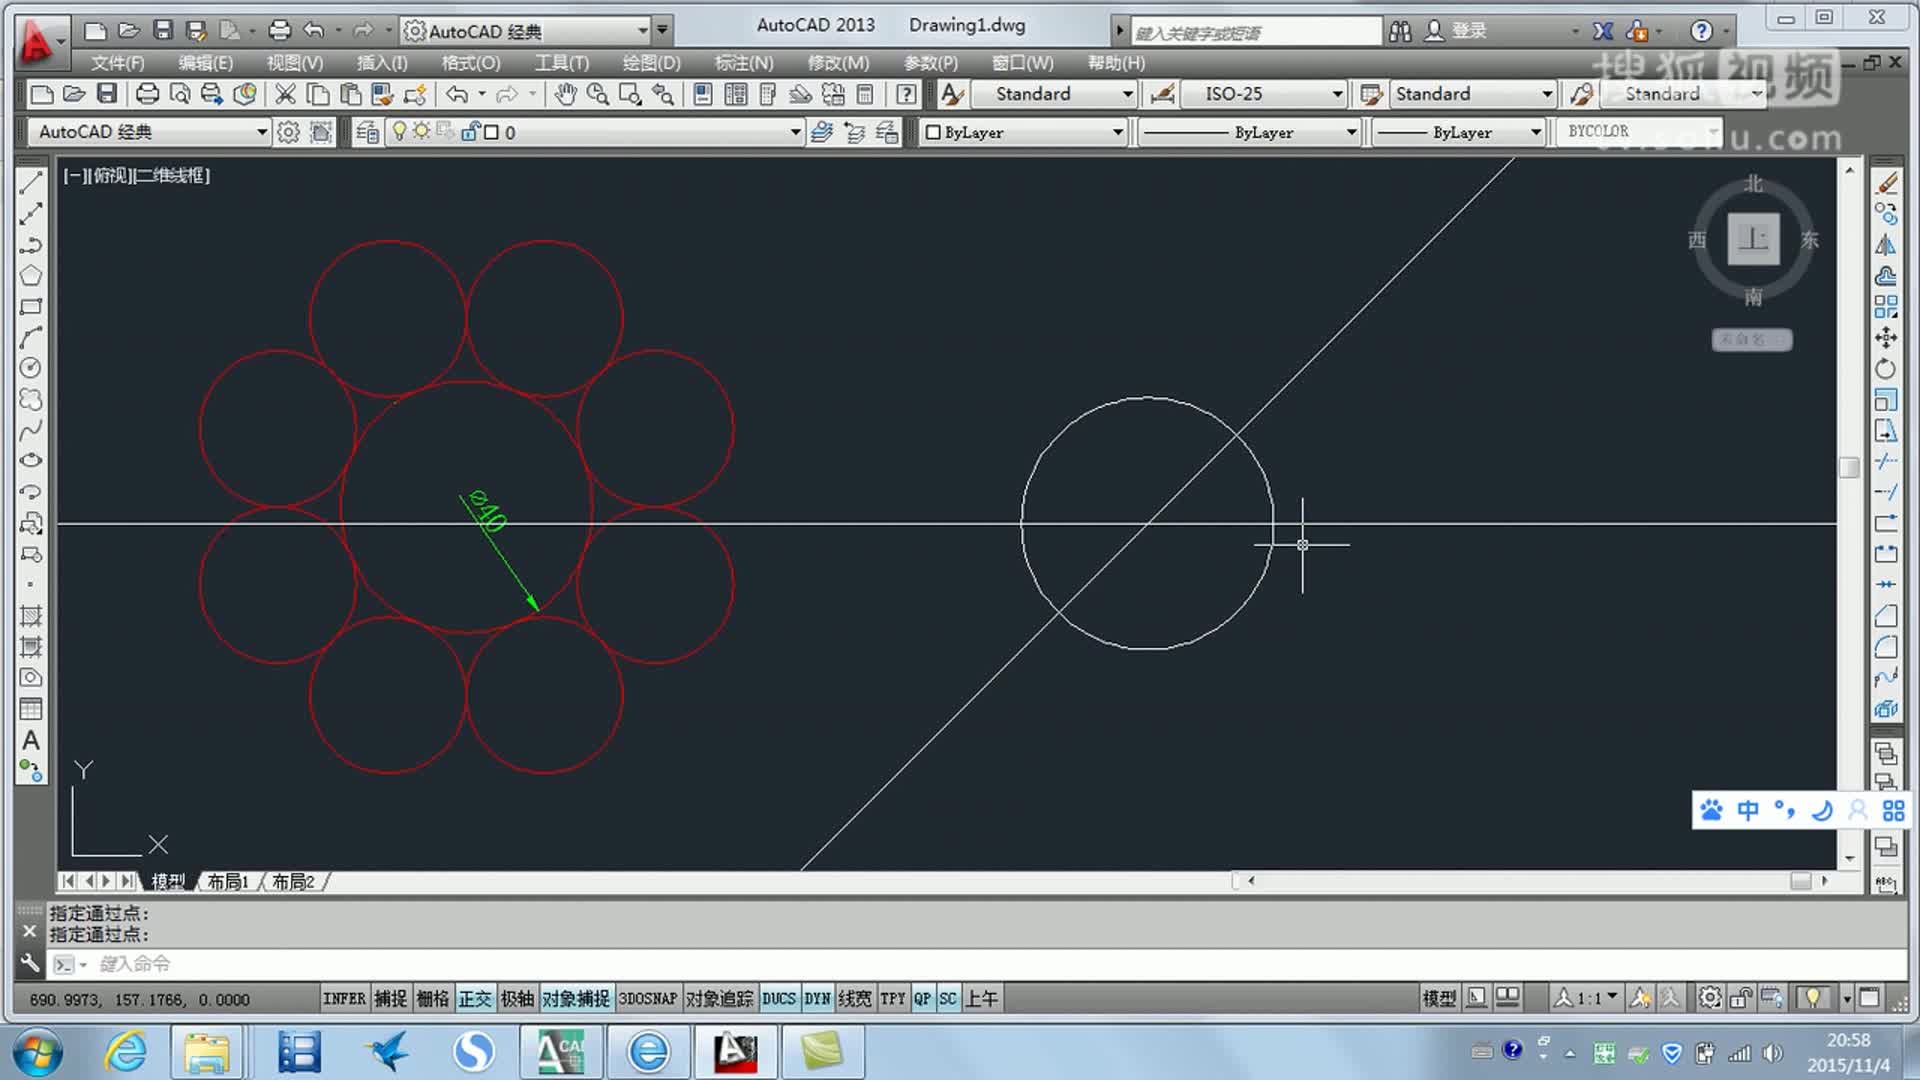1920x1080 pixels.
Task: Click the Plot printer icon
Action: [x=147, y=94]
